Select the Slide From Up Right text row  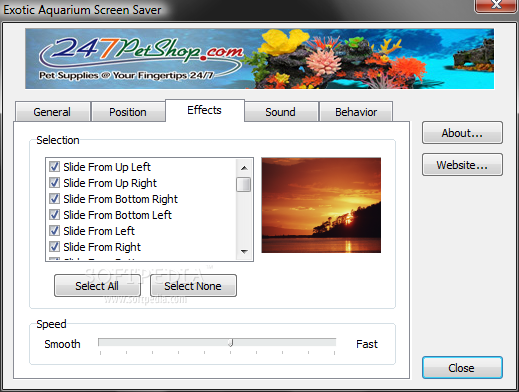110,183
